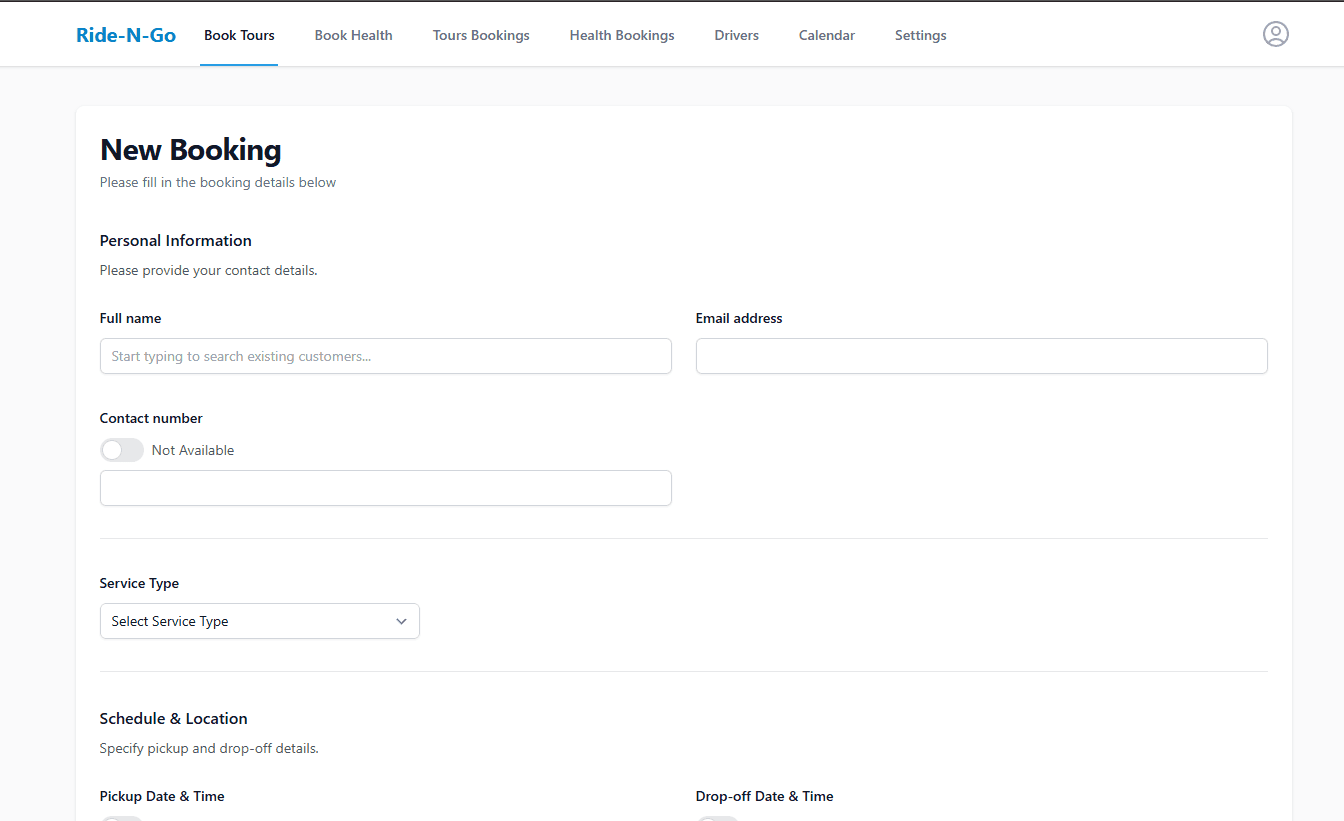This screenshot has width=1344, height=821.
Task: Click the Drop-off Date & Time label
Action: (765, 796)
